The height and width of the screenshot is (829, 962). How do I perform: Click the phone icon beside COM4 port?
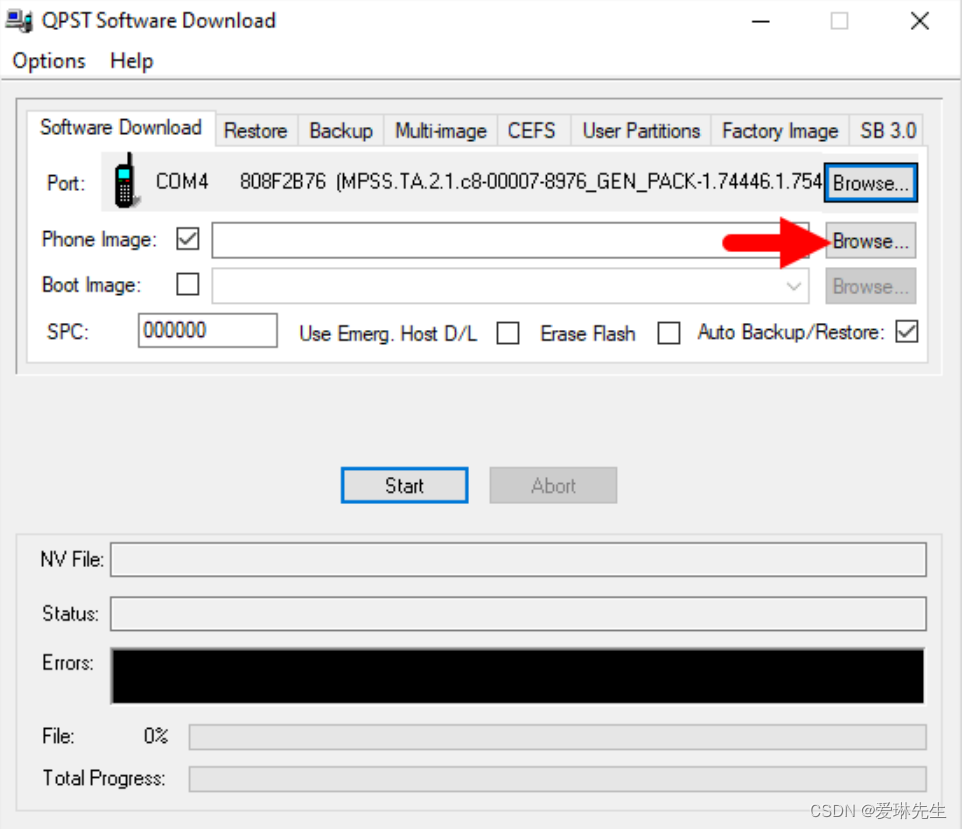click(126, 180)
